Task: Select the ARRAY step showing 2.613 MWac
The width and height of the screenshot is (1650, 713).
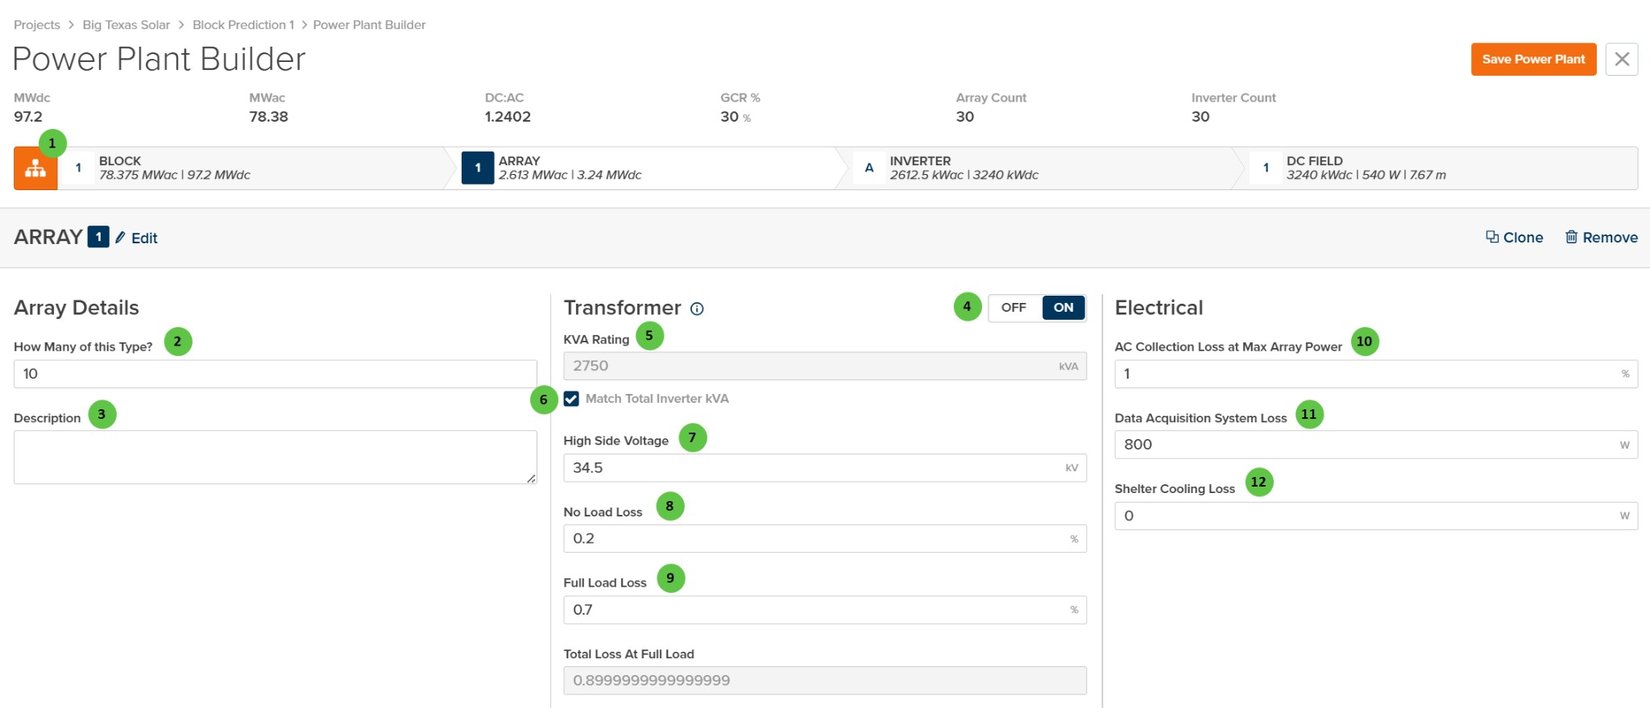Action: point(648,168)
